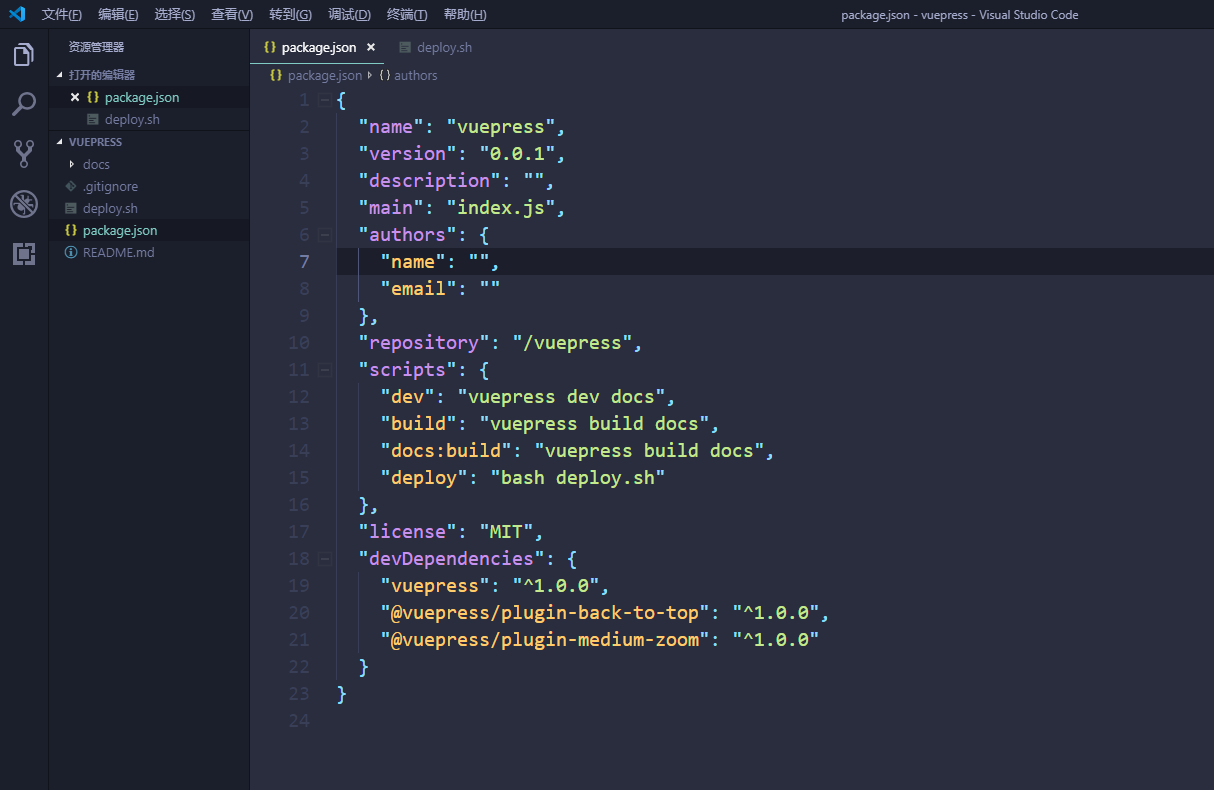Open the Debug view icon
1214x790 pixels.
click(24, 204)
